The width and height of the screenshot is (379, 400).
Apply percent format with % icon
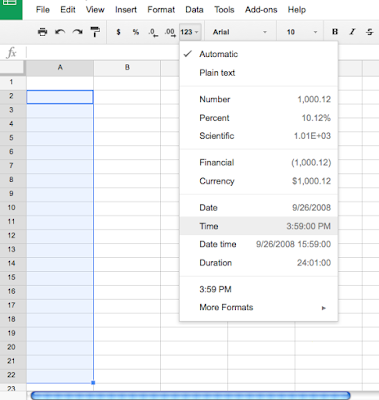click(135, 32)
